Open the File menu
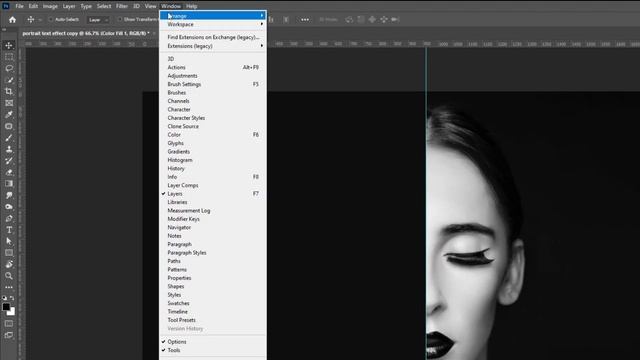The image size is (640, 360). coord(19,6)
